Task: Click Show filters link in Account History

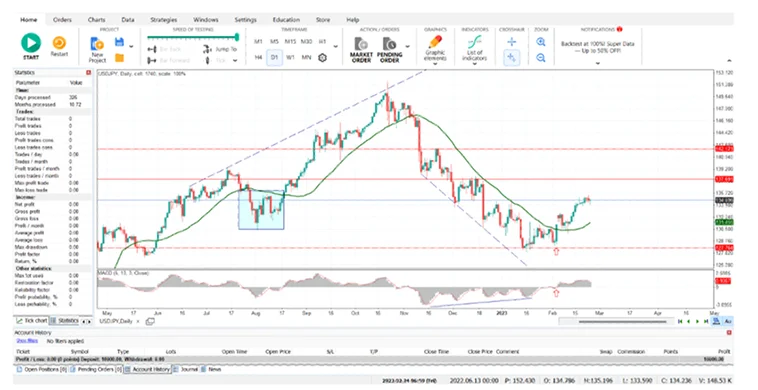Action: [x=27, y=341]
